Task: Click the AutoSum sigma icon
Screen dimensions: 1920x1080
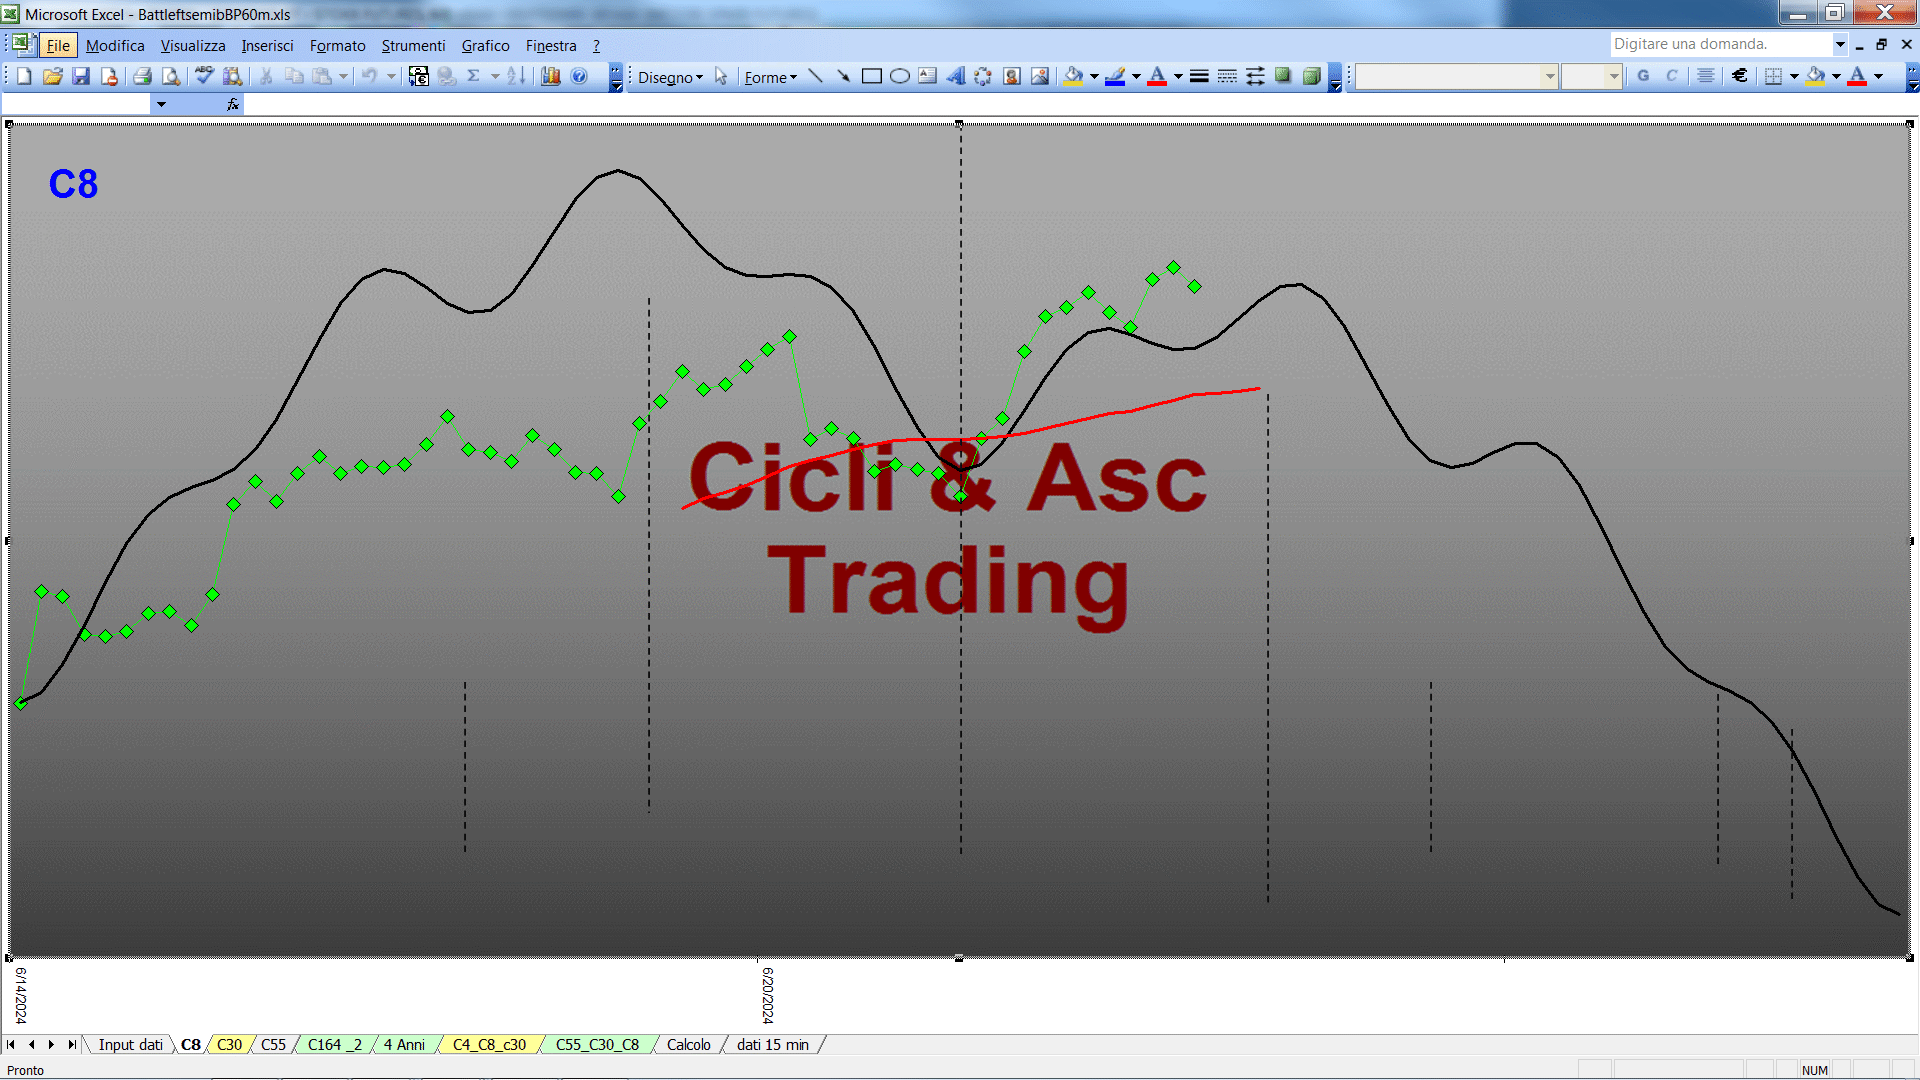Action: click(474, 76)
